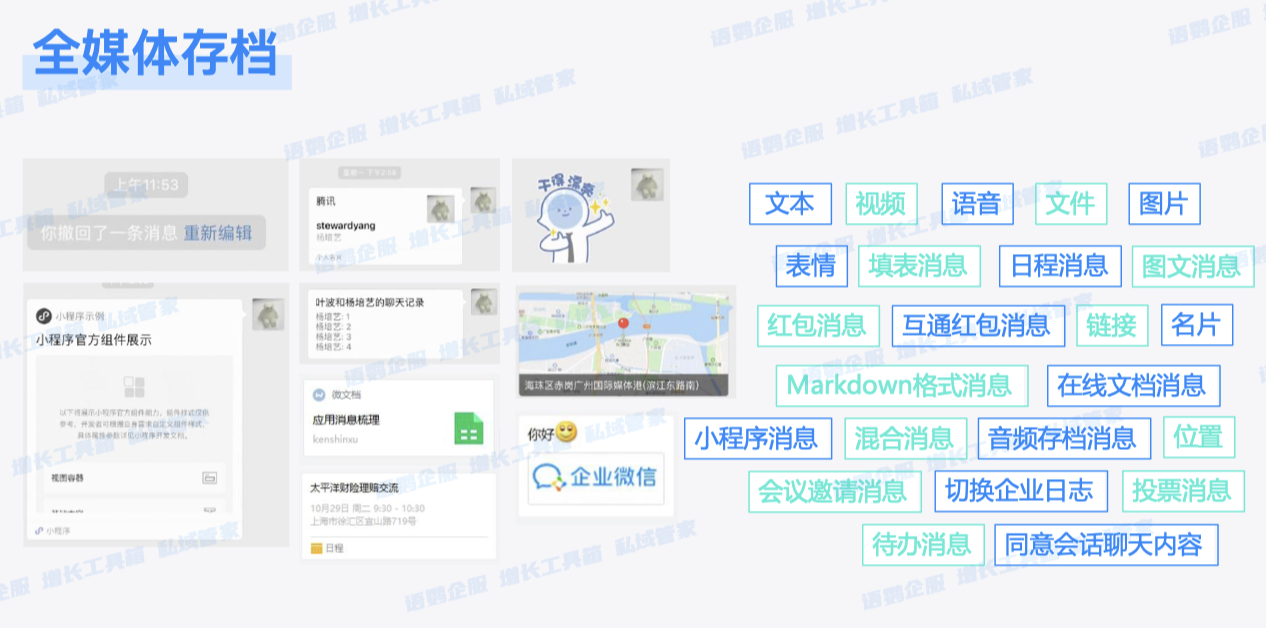The image size is (1266, 628).
Task: Click the red location pin on map
Action: (x=623, y=324)
